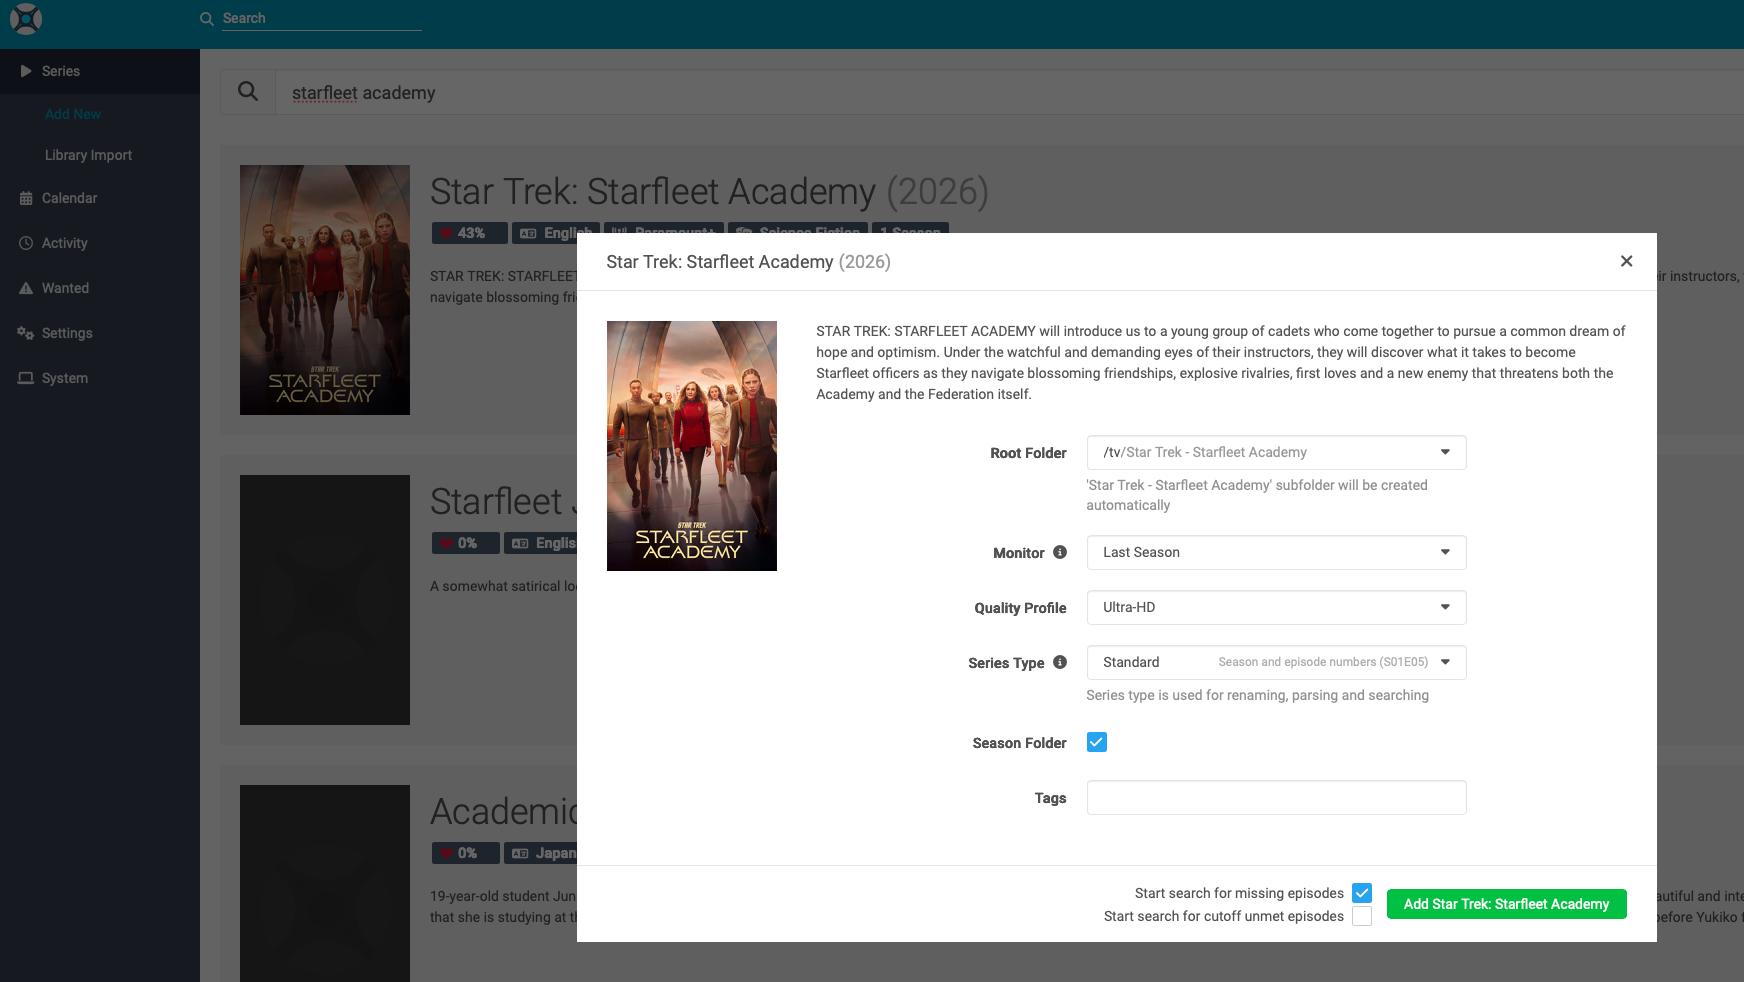Screen dimensions: 1744x982
Task: Click the Monitor info icon
Action: pyautogui.click(x=1060, y=552)
